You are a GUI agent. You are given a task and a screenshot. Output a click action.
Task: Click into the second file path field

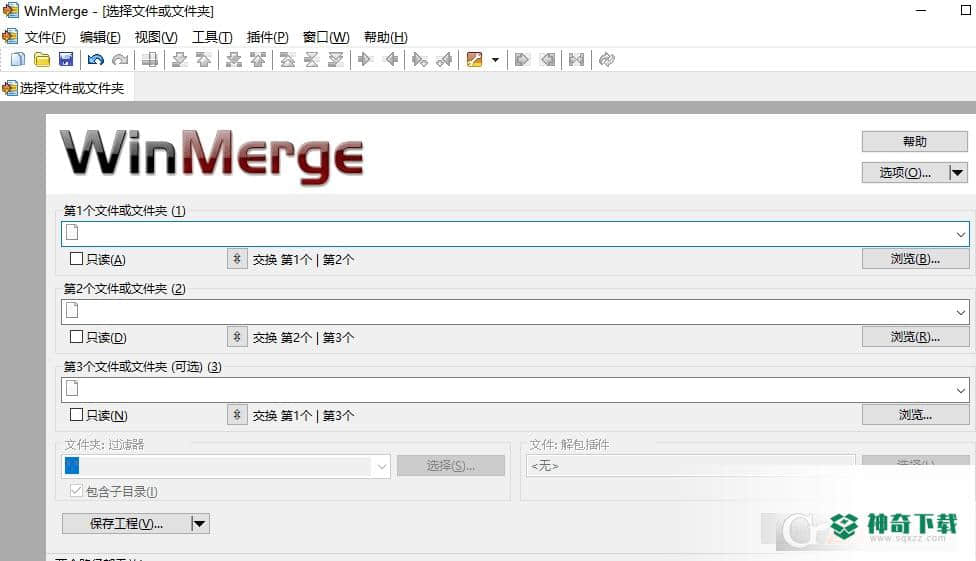point(515,312)
